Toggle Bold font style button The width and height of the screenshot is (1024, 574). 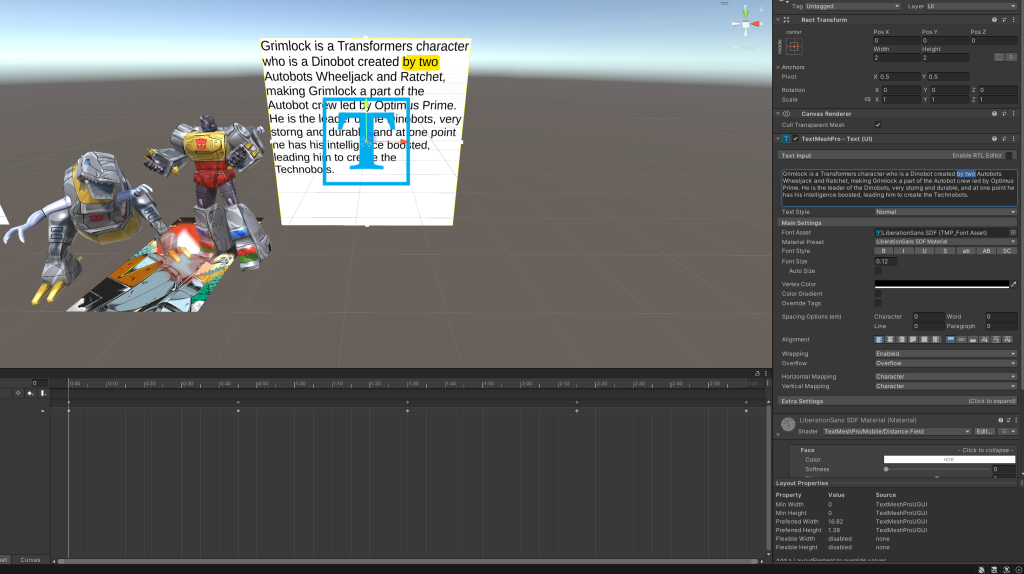pyautogui.click(x=883, y=251)
